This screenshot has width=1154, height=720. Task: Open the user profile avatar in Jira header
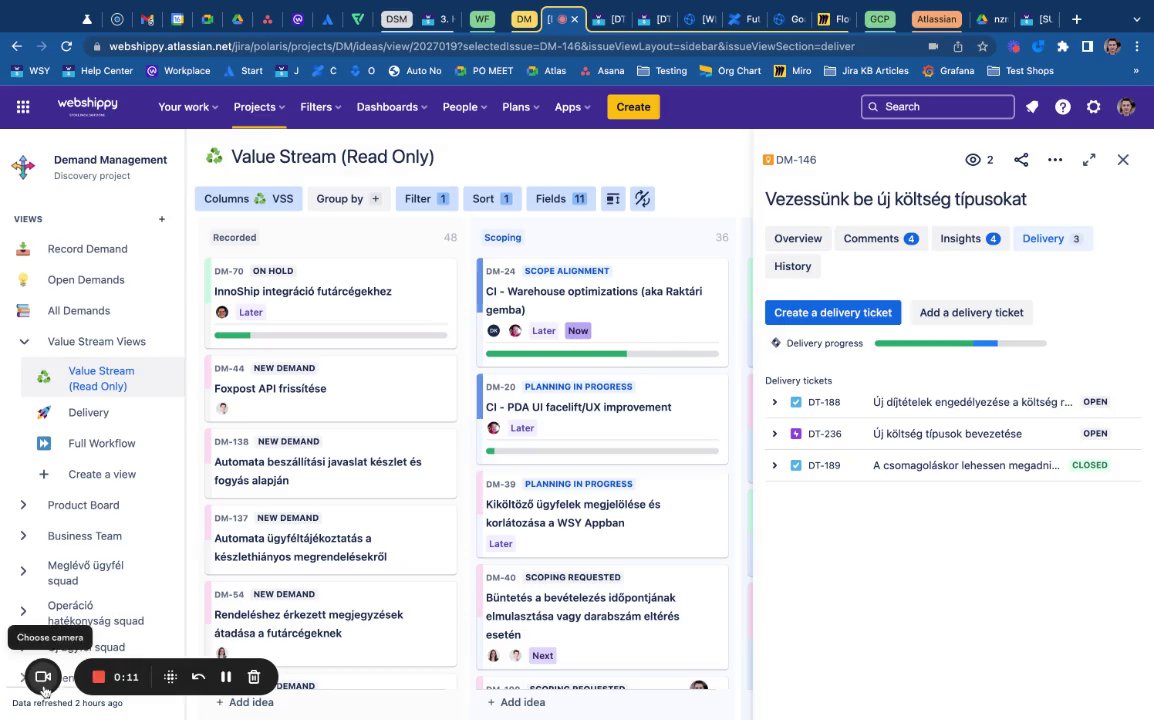1125,107
